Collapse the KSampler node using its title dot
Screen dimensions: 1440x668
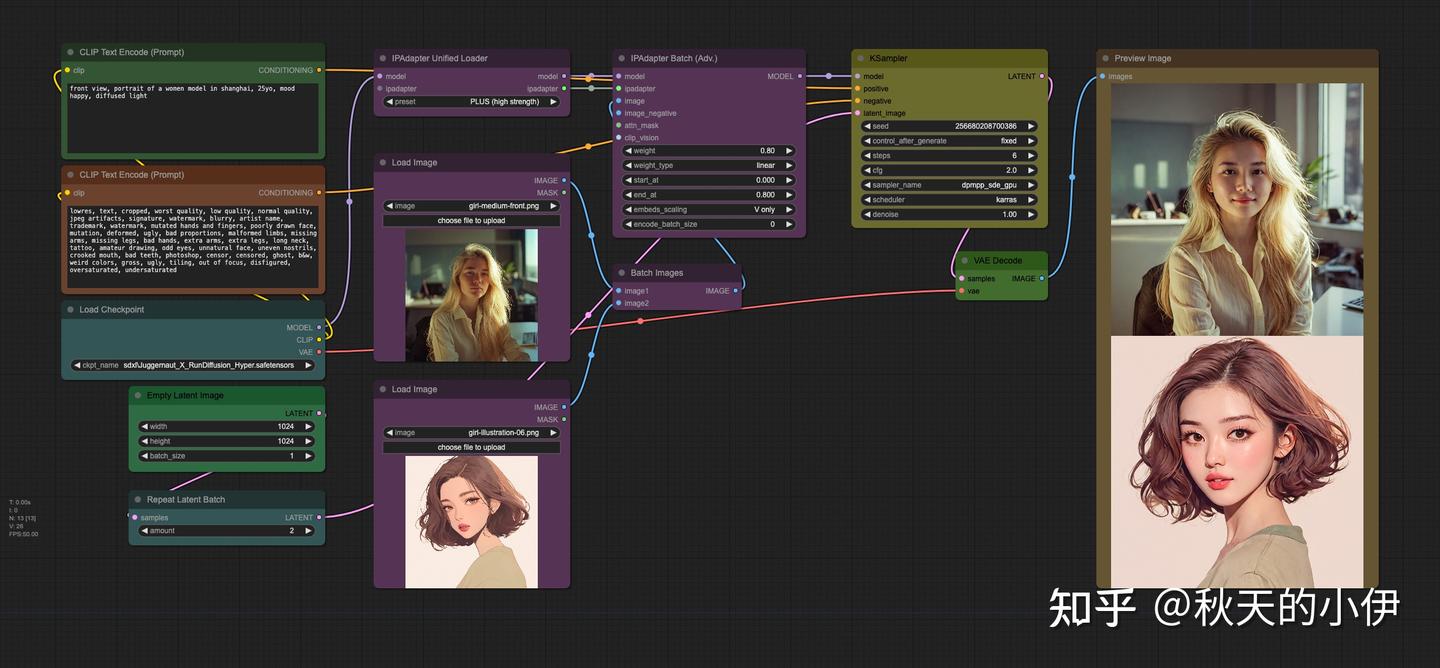point(860,59)
